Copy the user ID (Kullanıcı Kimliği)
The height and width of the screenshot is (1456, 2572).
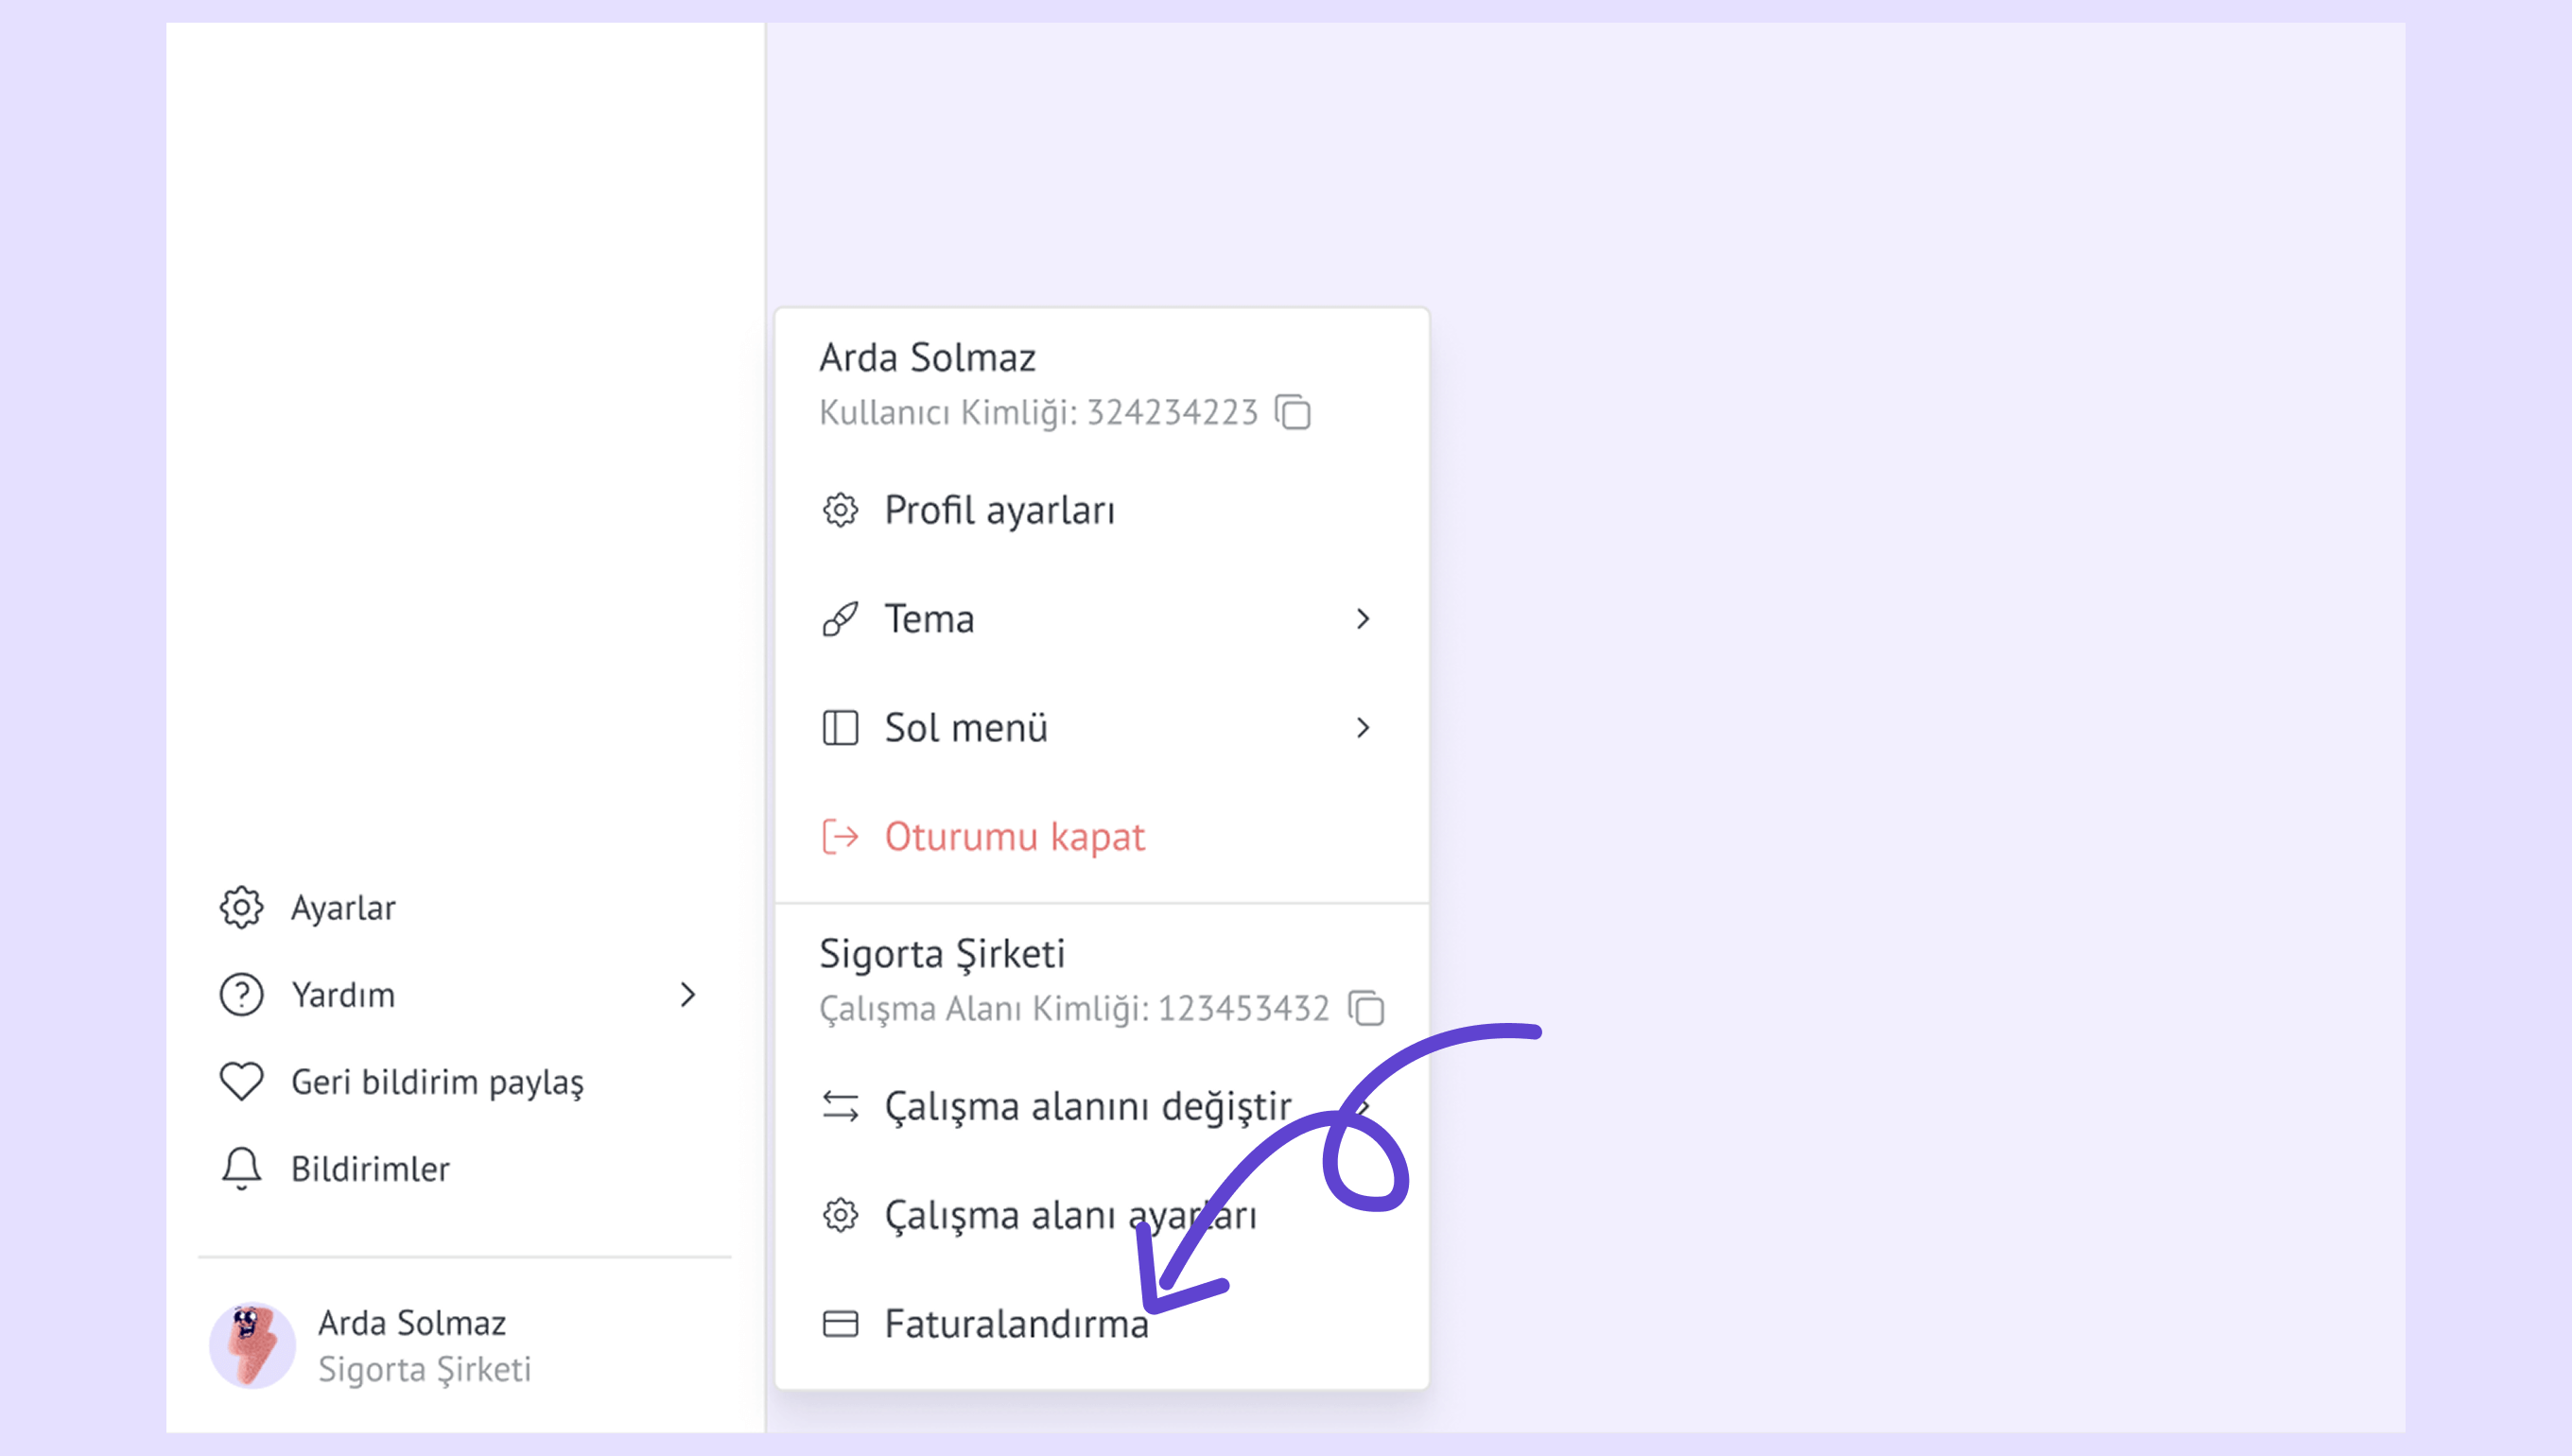[x=1293, y=412]
